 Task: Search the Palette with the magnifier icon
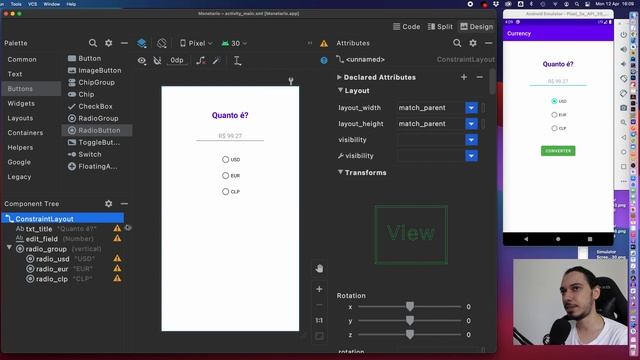coord(93,43)
